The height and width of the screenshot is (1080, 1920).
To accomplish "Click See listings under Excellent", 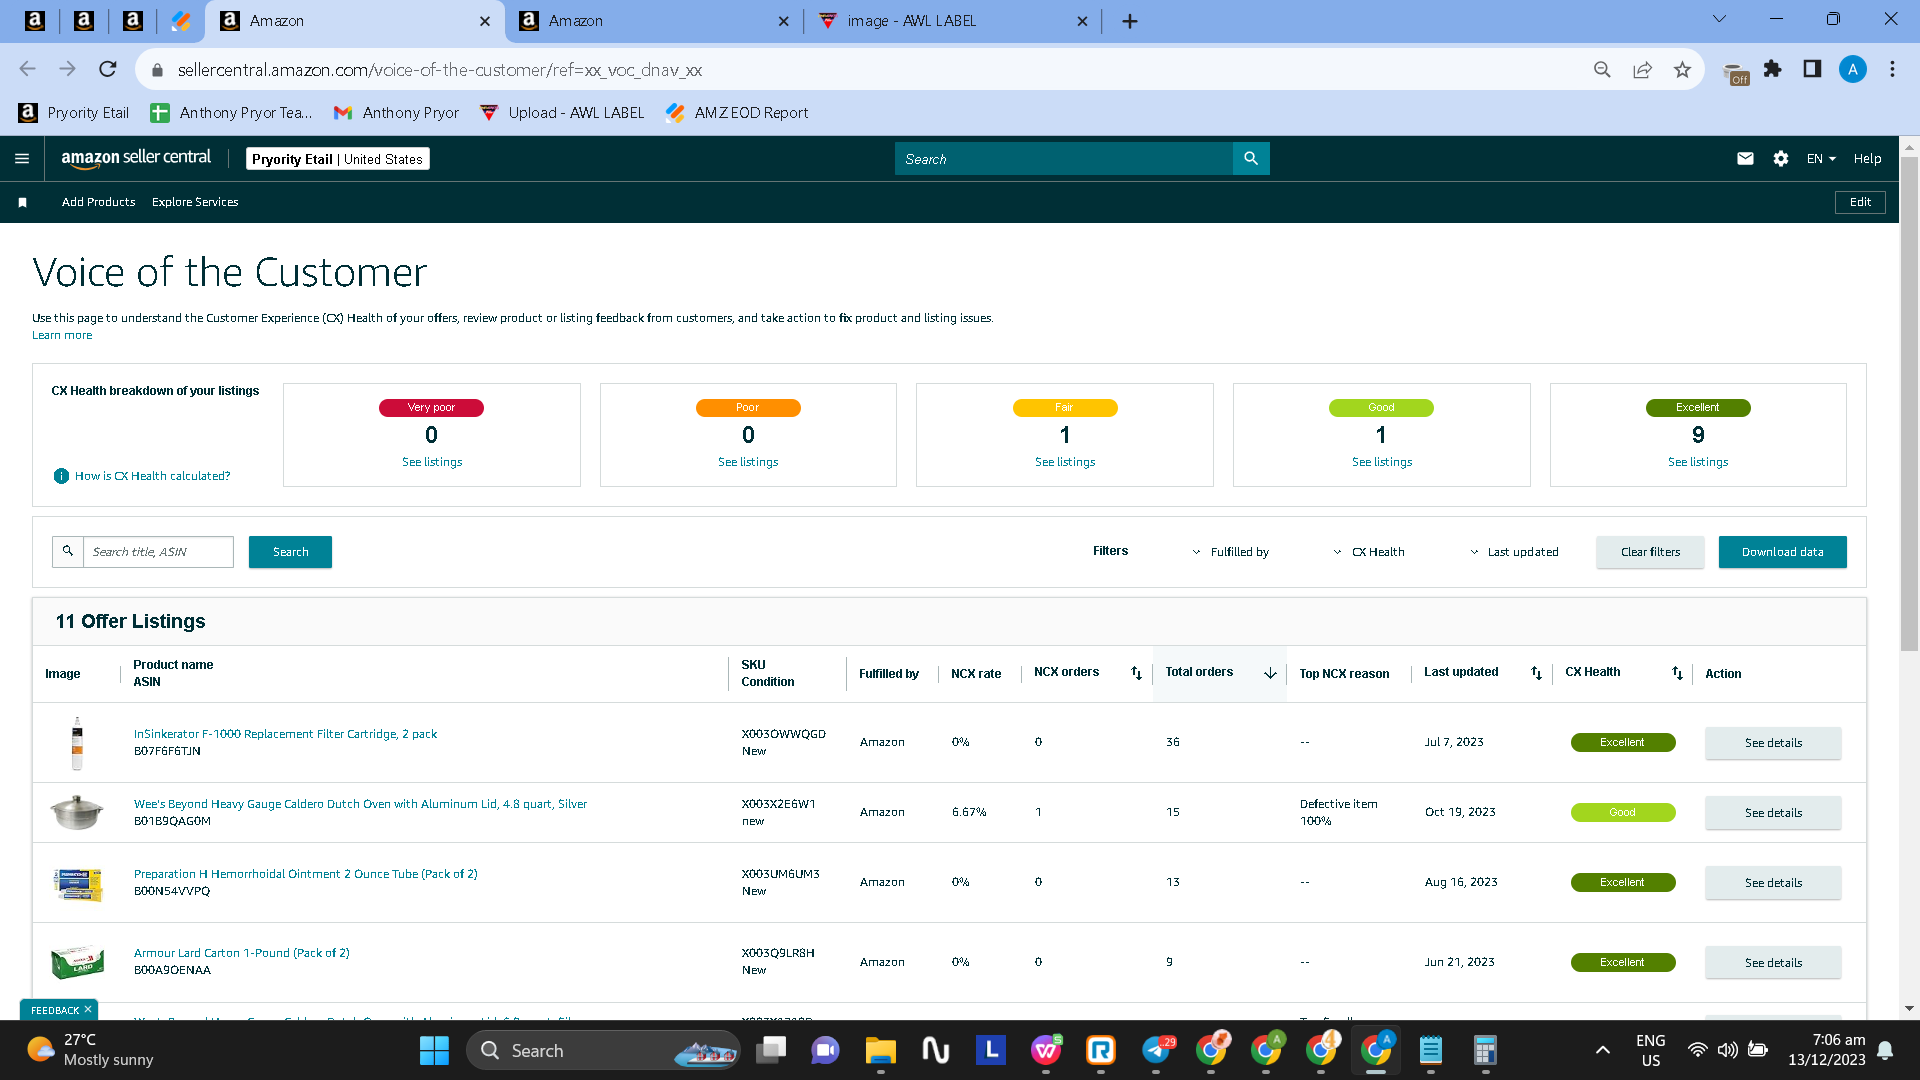I will [1698, 462].
